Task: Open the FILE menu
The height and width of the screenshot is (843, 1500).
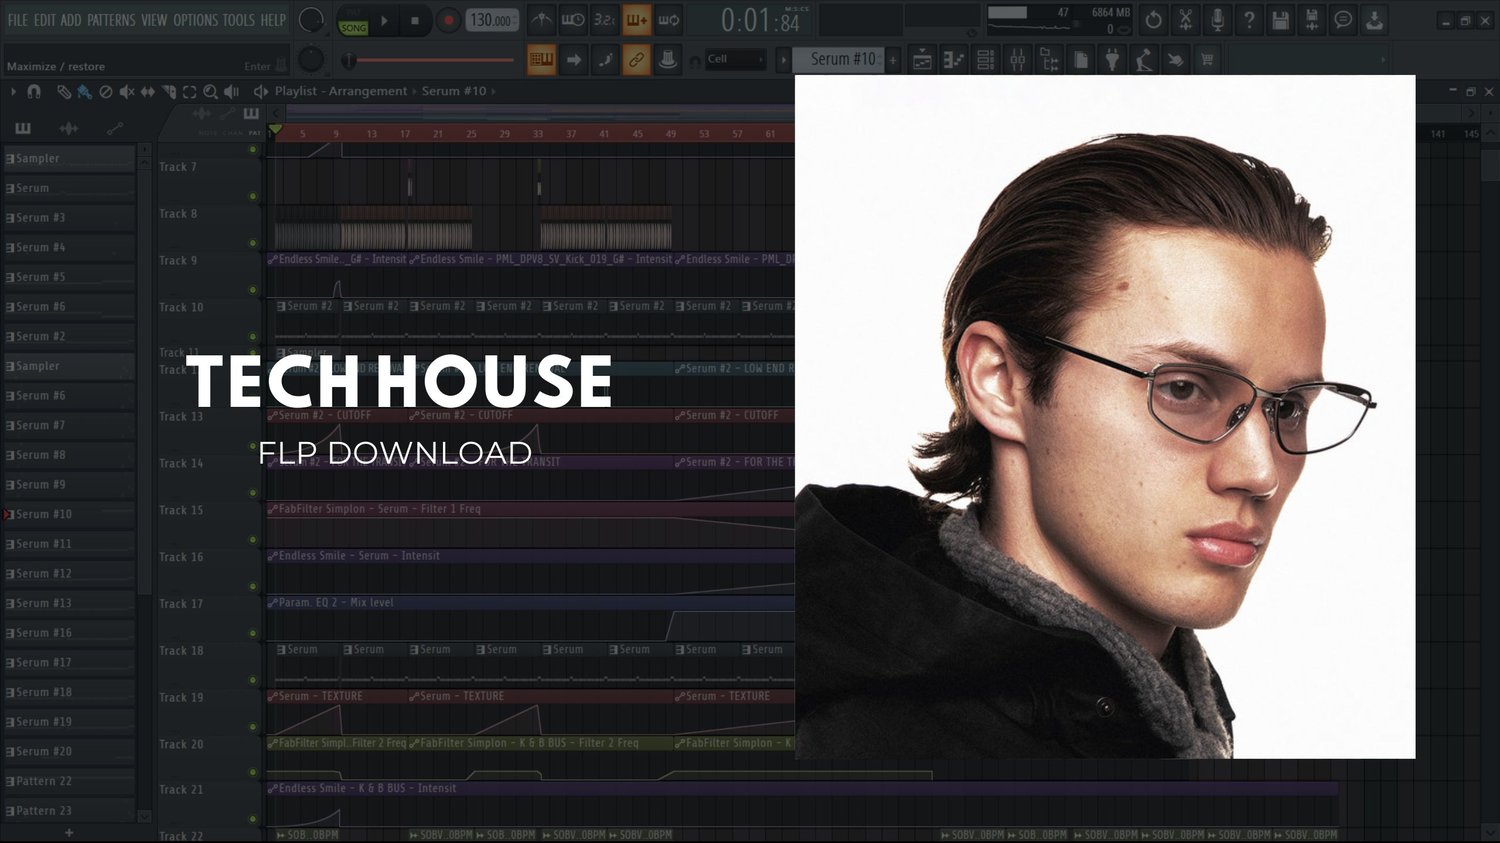Action: [x=18, y=20]
